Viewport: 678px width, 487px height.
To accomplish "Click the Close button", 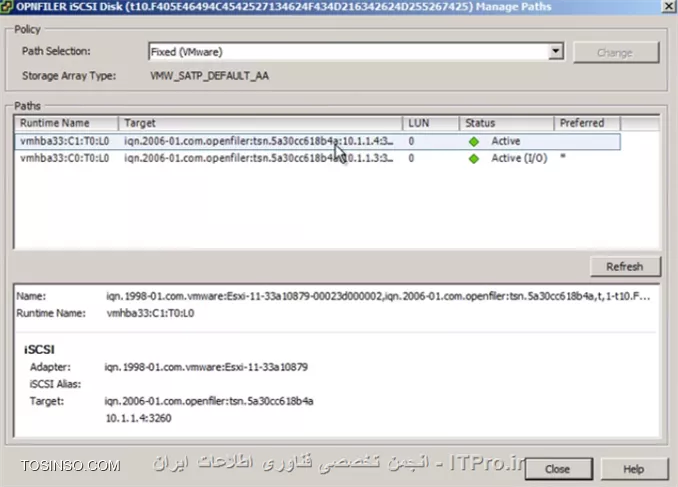I will pos(558,469).
